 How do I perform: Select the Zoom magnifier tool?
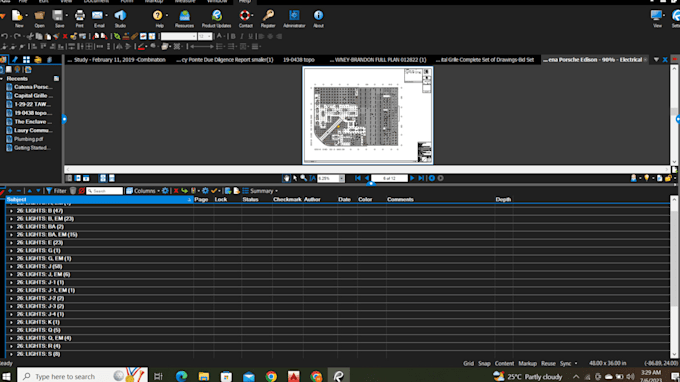304,178
